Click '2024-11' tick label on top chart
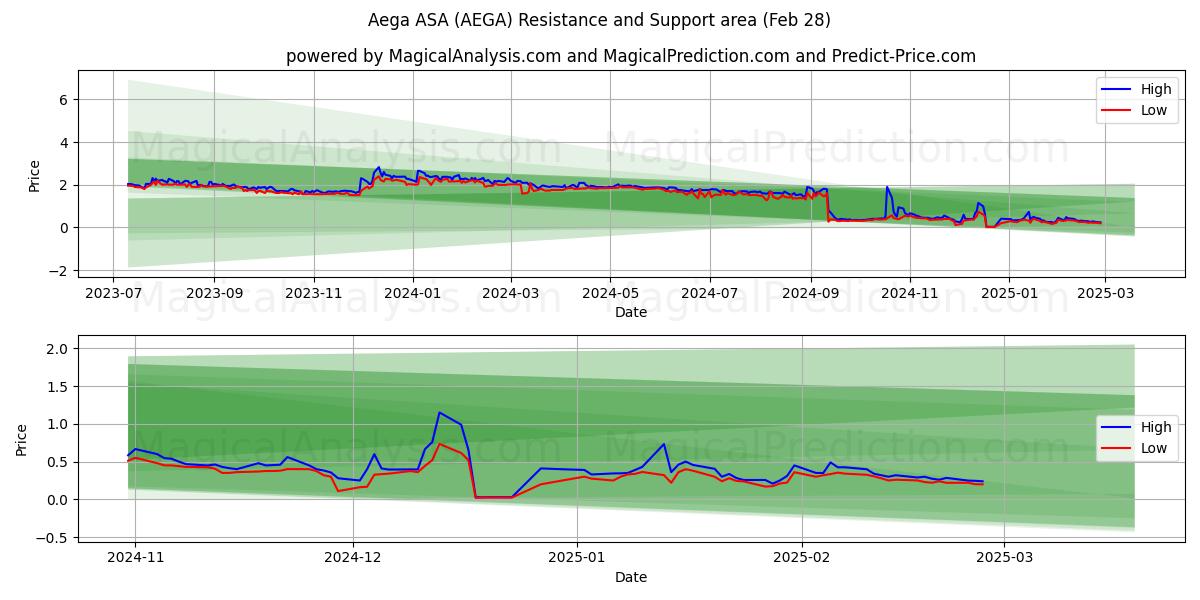 (x=909, y=294)
